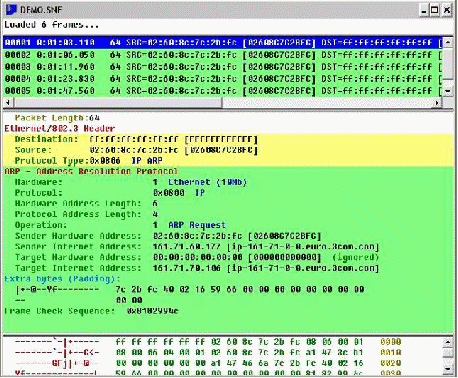This screenshot has width=458, height=378.
Task: Click hex dump row at offset 0010
Action: [208, 352]
